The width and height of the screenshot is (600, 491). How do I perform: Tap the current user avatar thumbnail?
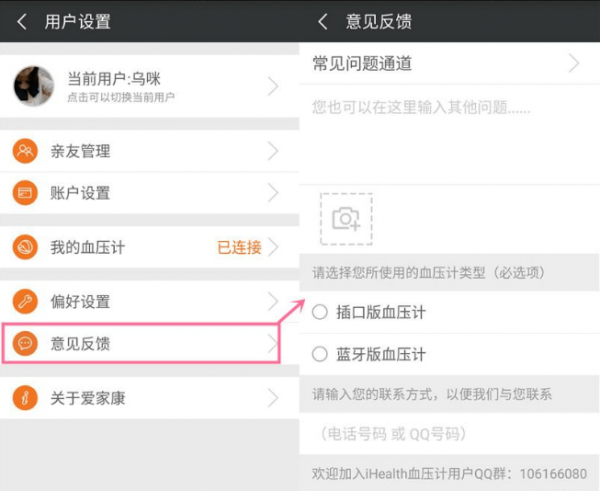coord(33,86)
